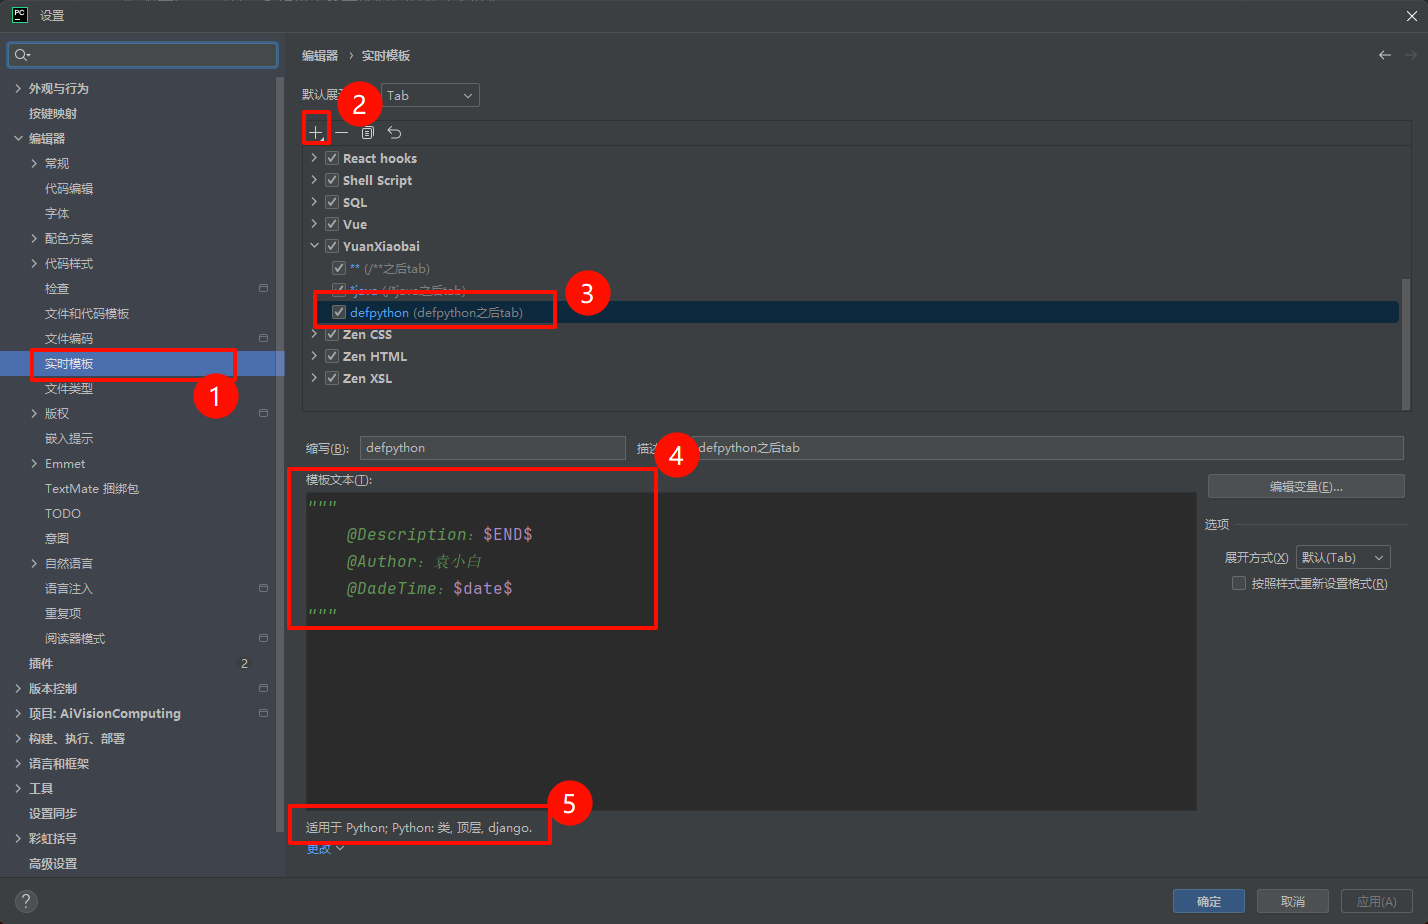Image resolution: width=1428 pixels, height=924 pixels.
Task: Click the PyCharm logo in title bar
Action: click(x=19, y=15)
